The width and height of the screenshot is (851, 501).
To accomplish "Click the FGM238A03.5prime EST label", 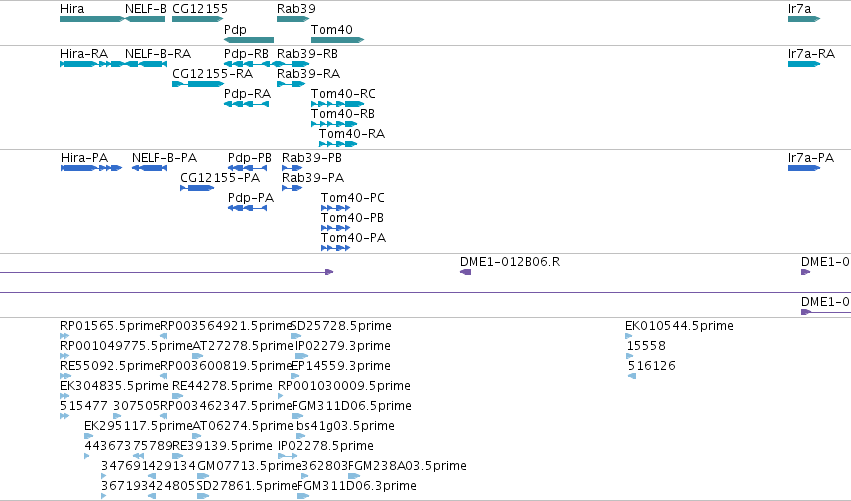I will [407, 466].
